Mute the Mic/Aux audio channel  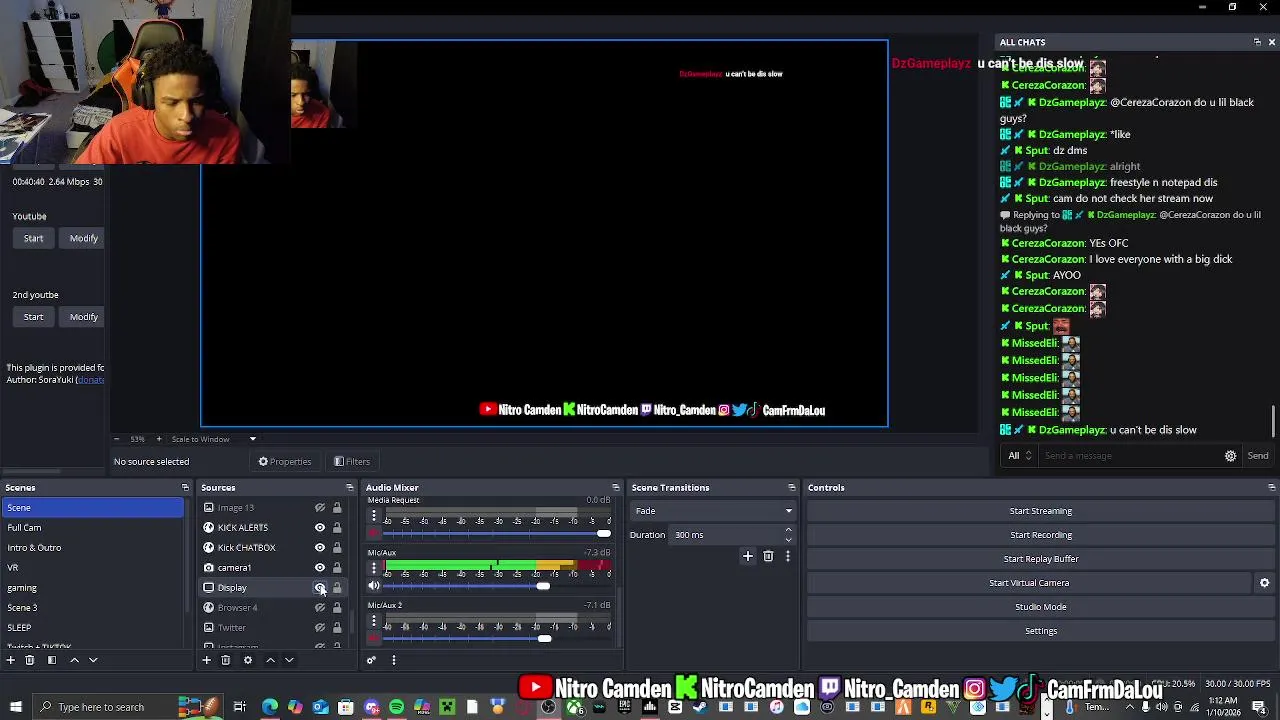374,586
